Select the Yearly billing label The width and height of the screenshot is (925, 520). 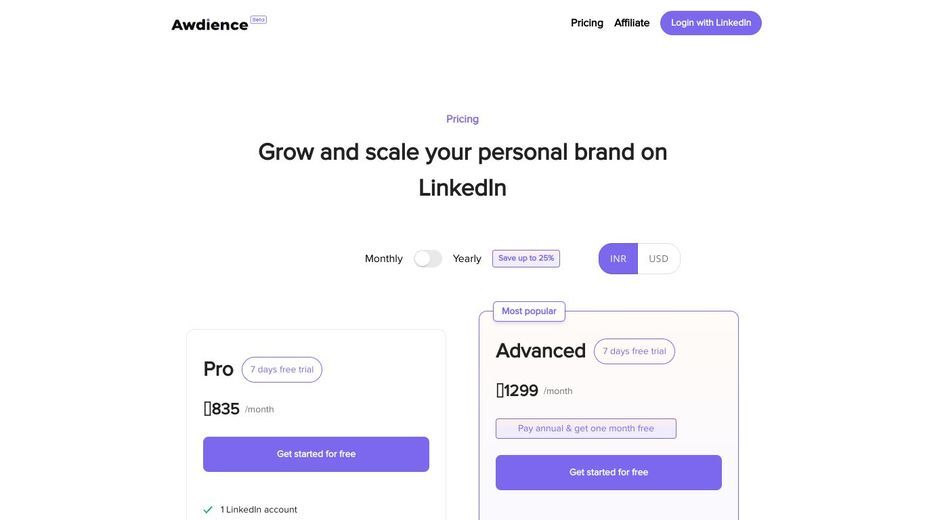(x=467, y=259)
